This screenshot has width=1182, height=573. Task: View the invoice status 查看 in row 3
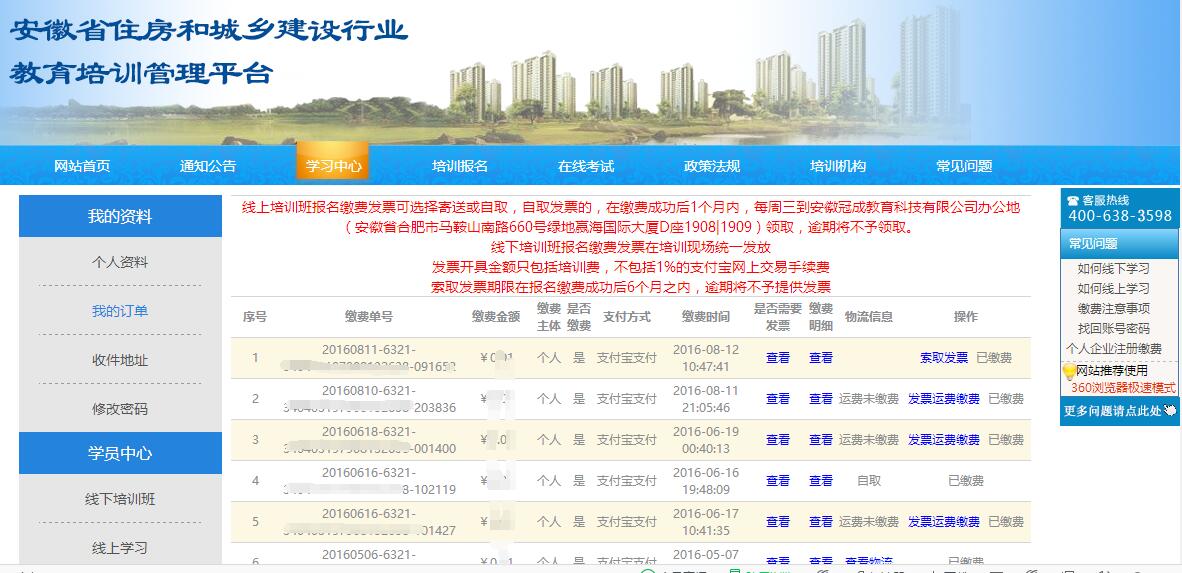point(778,440)
